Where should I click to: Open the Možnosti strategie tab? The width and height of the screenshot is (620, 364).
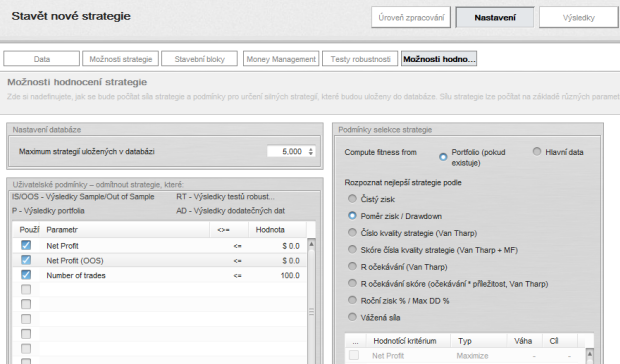pos(121,59)
